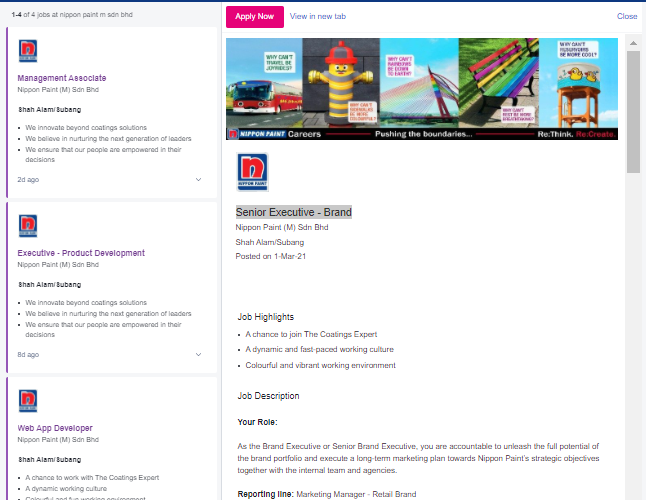
Task: Click the Job Highlights heading
Action: point(266,317)
